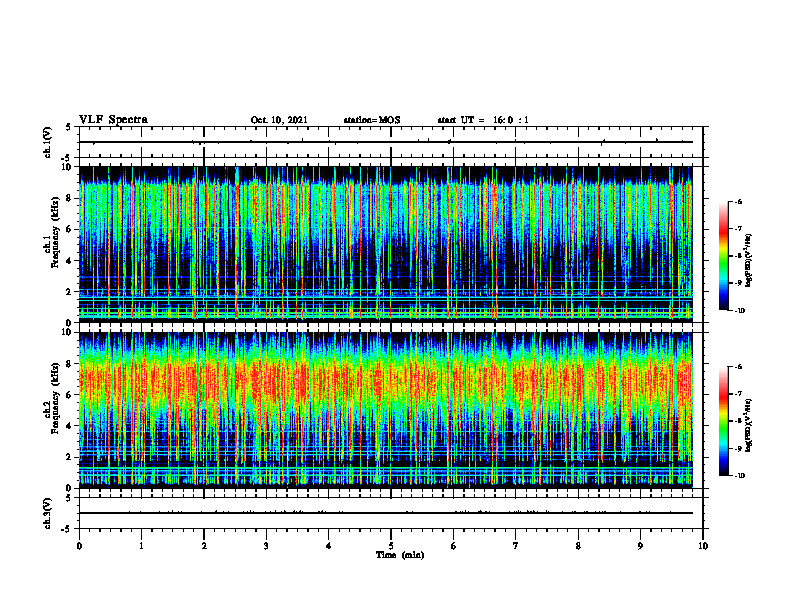This screenshot has width=792, height=612.
Task: Click time axis tick label "0"
Action: (x=79, y=546)
